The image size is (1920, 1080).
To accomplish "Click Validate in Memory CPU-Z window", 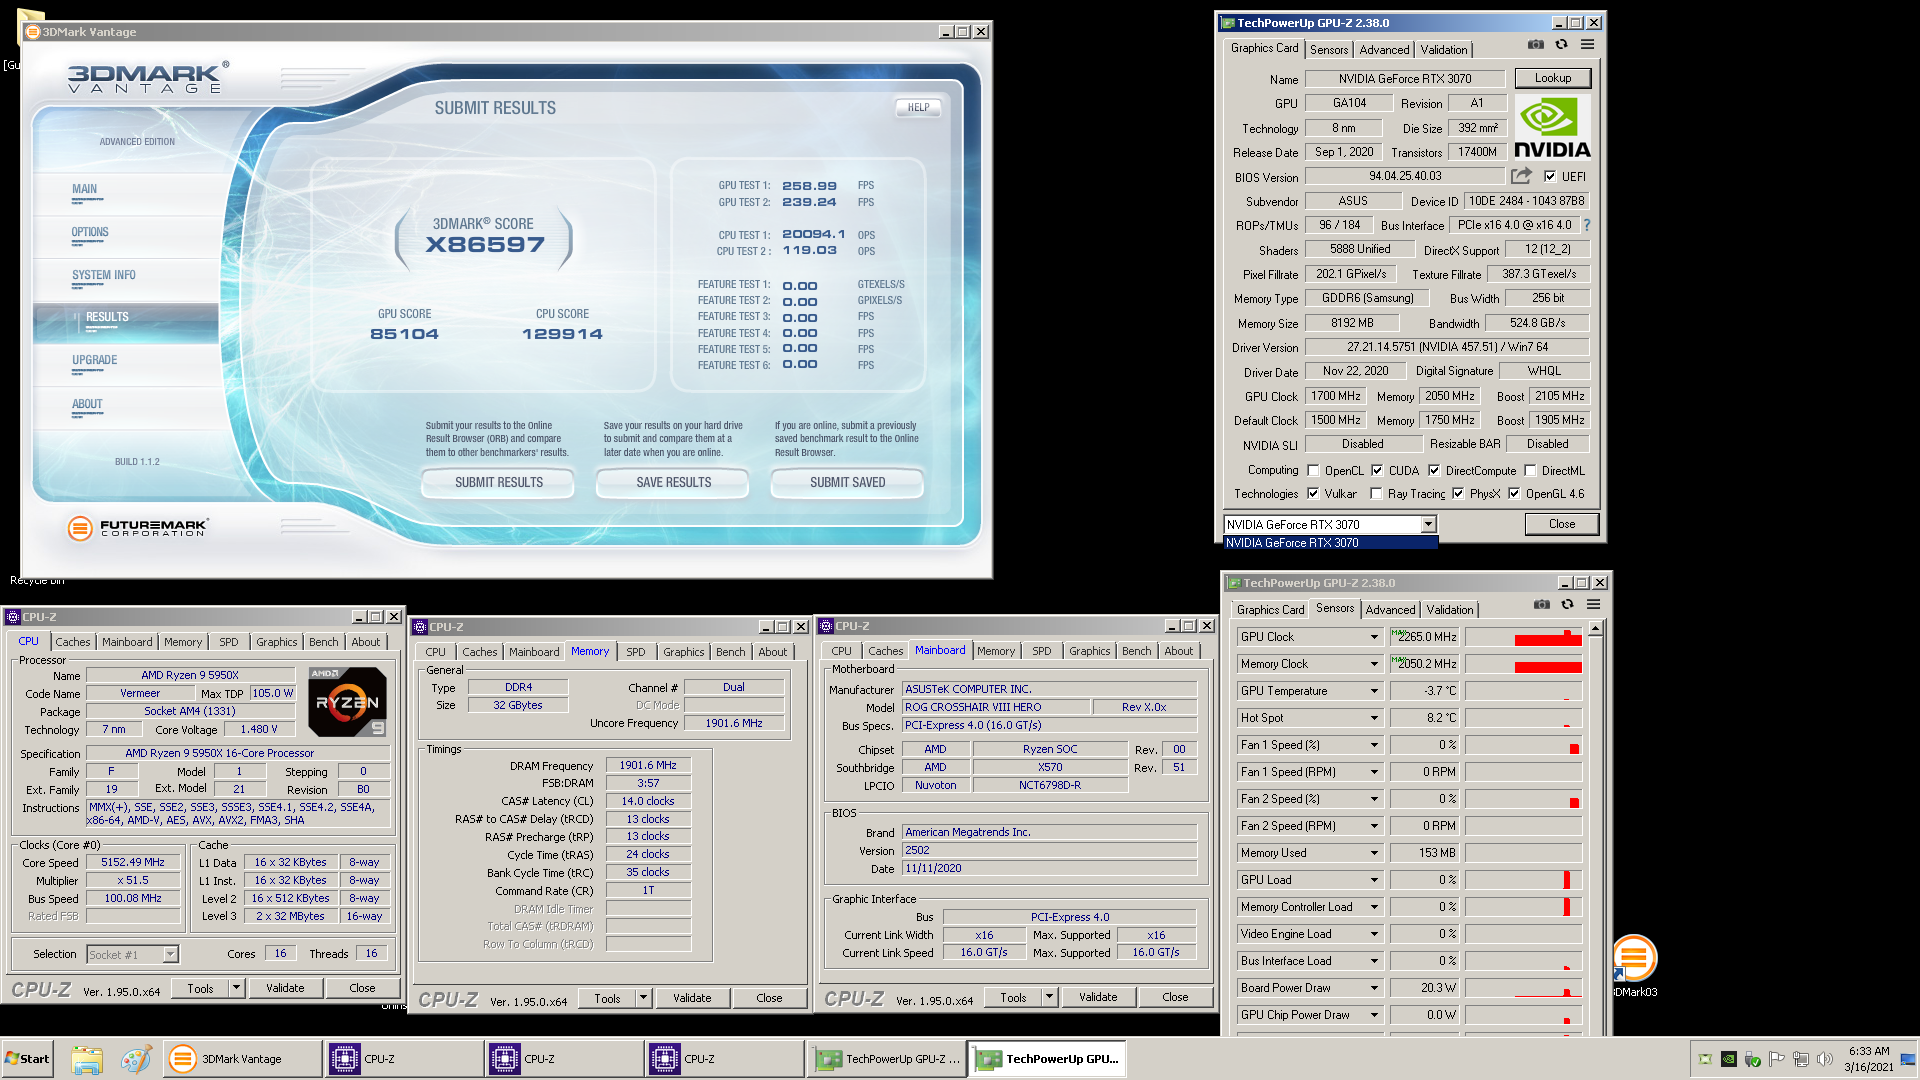I will [692, 998].
